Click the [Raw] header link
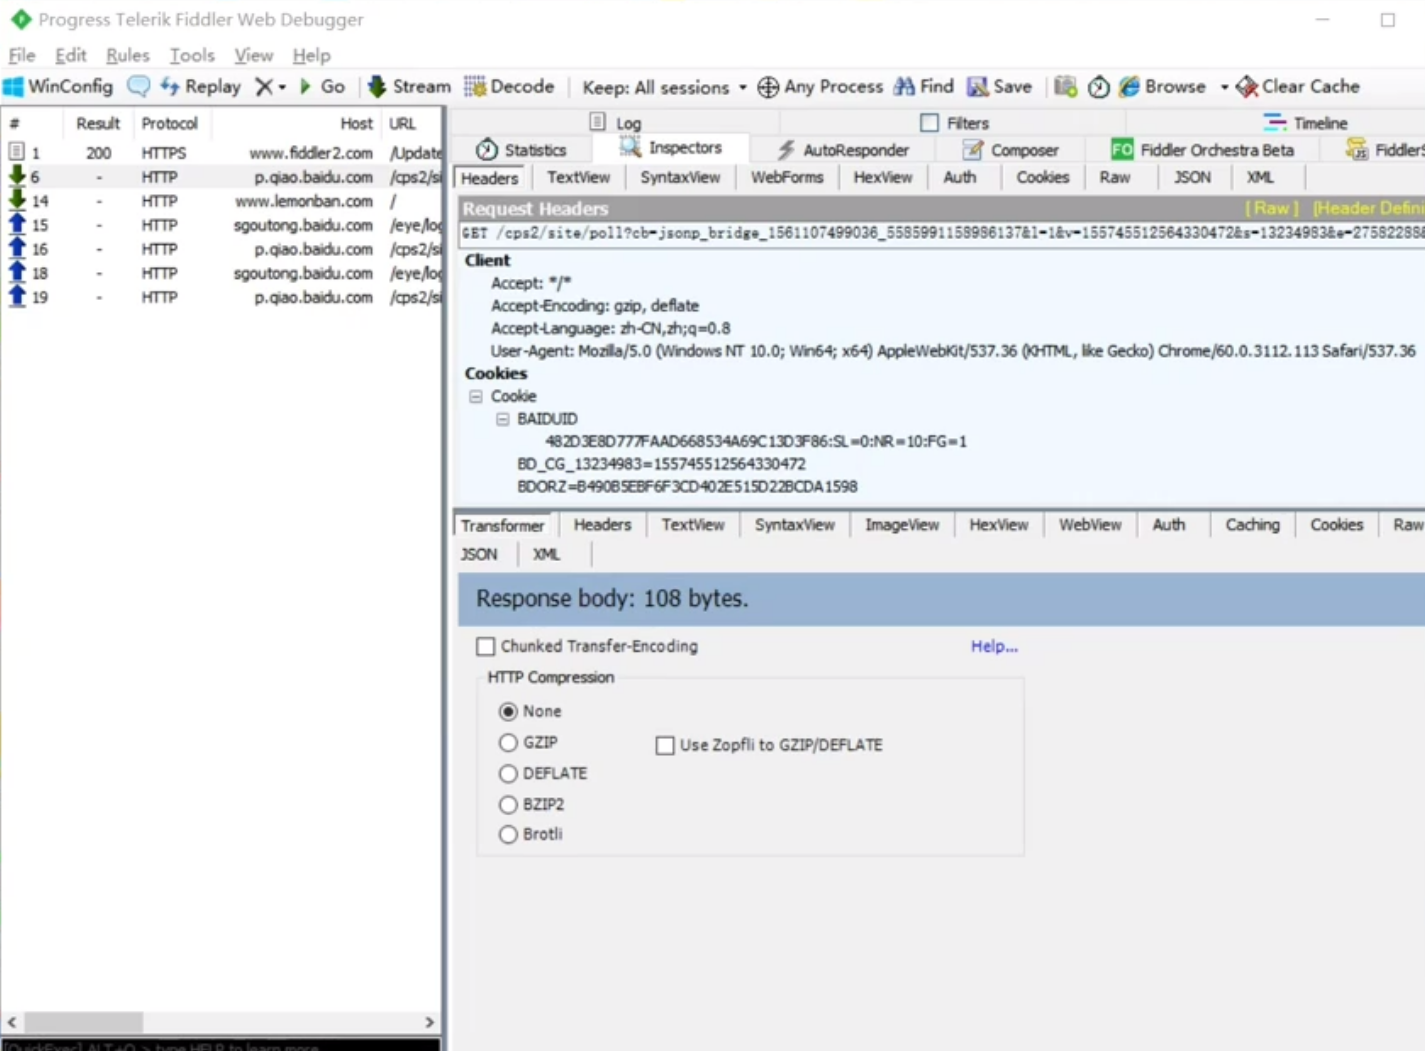 [1271, 208]
